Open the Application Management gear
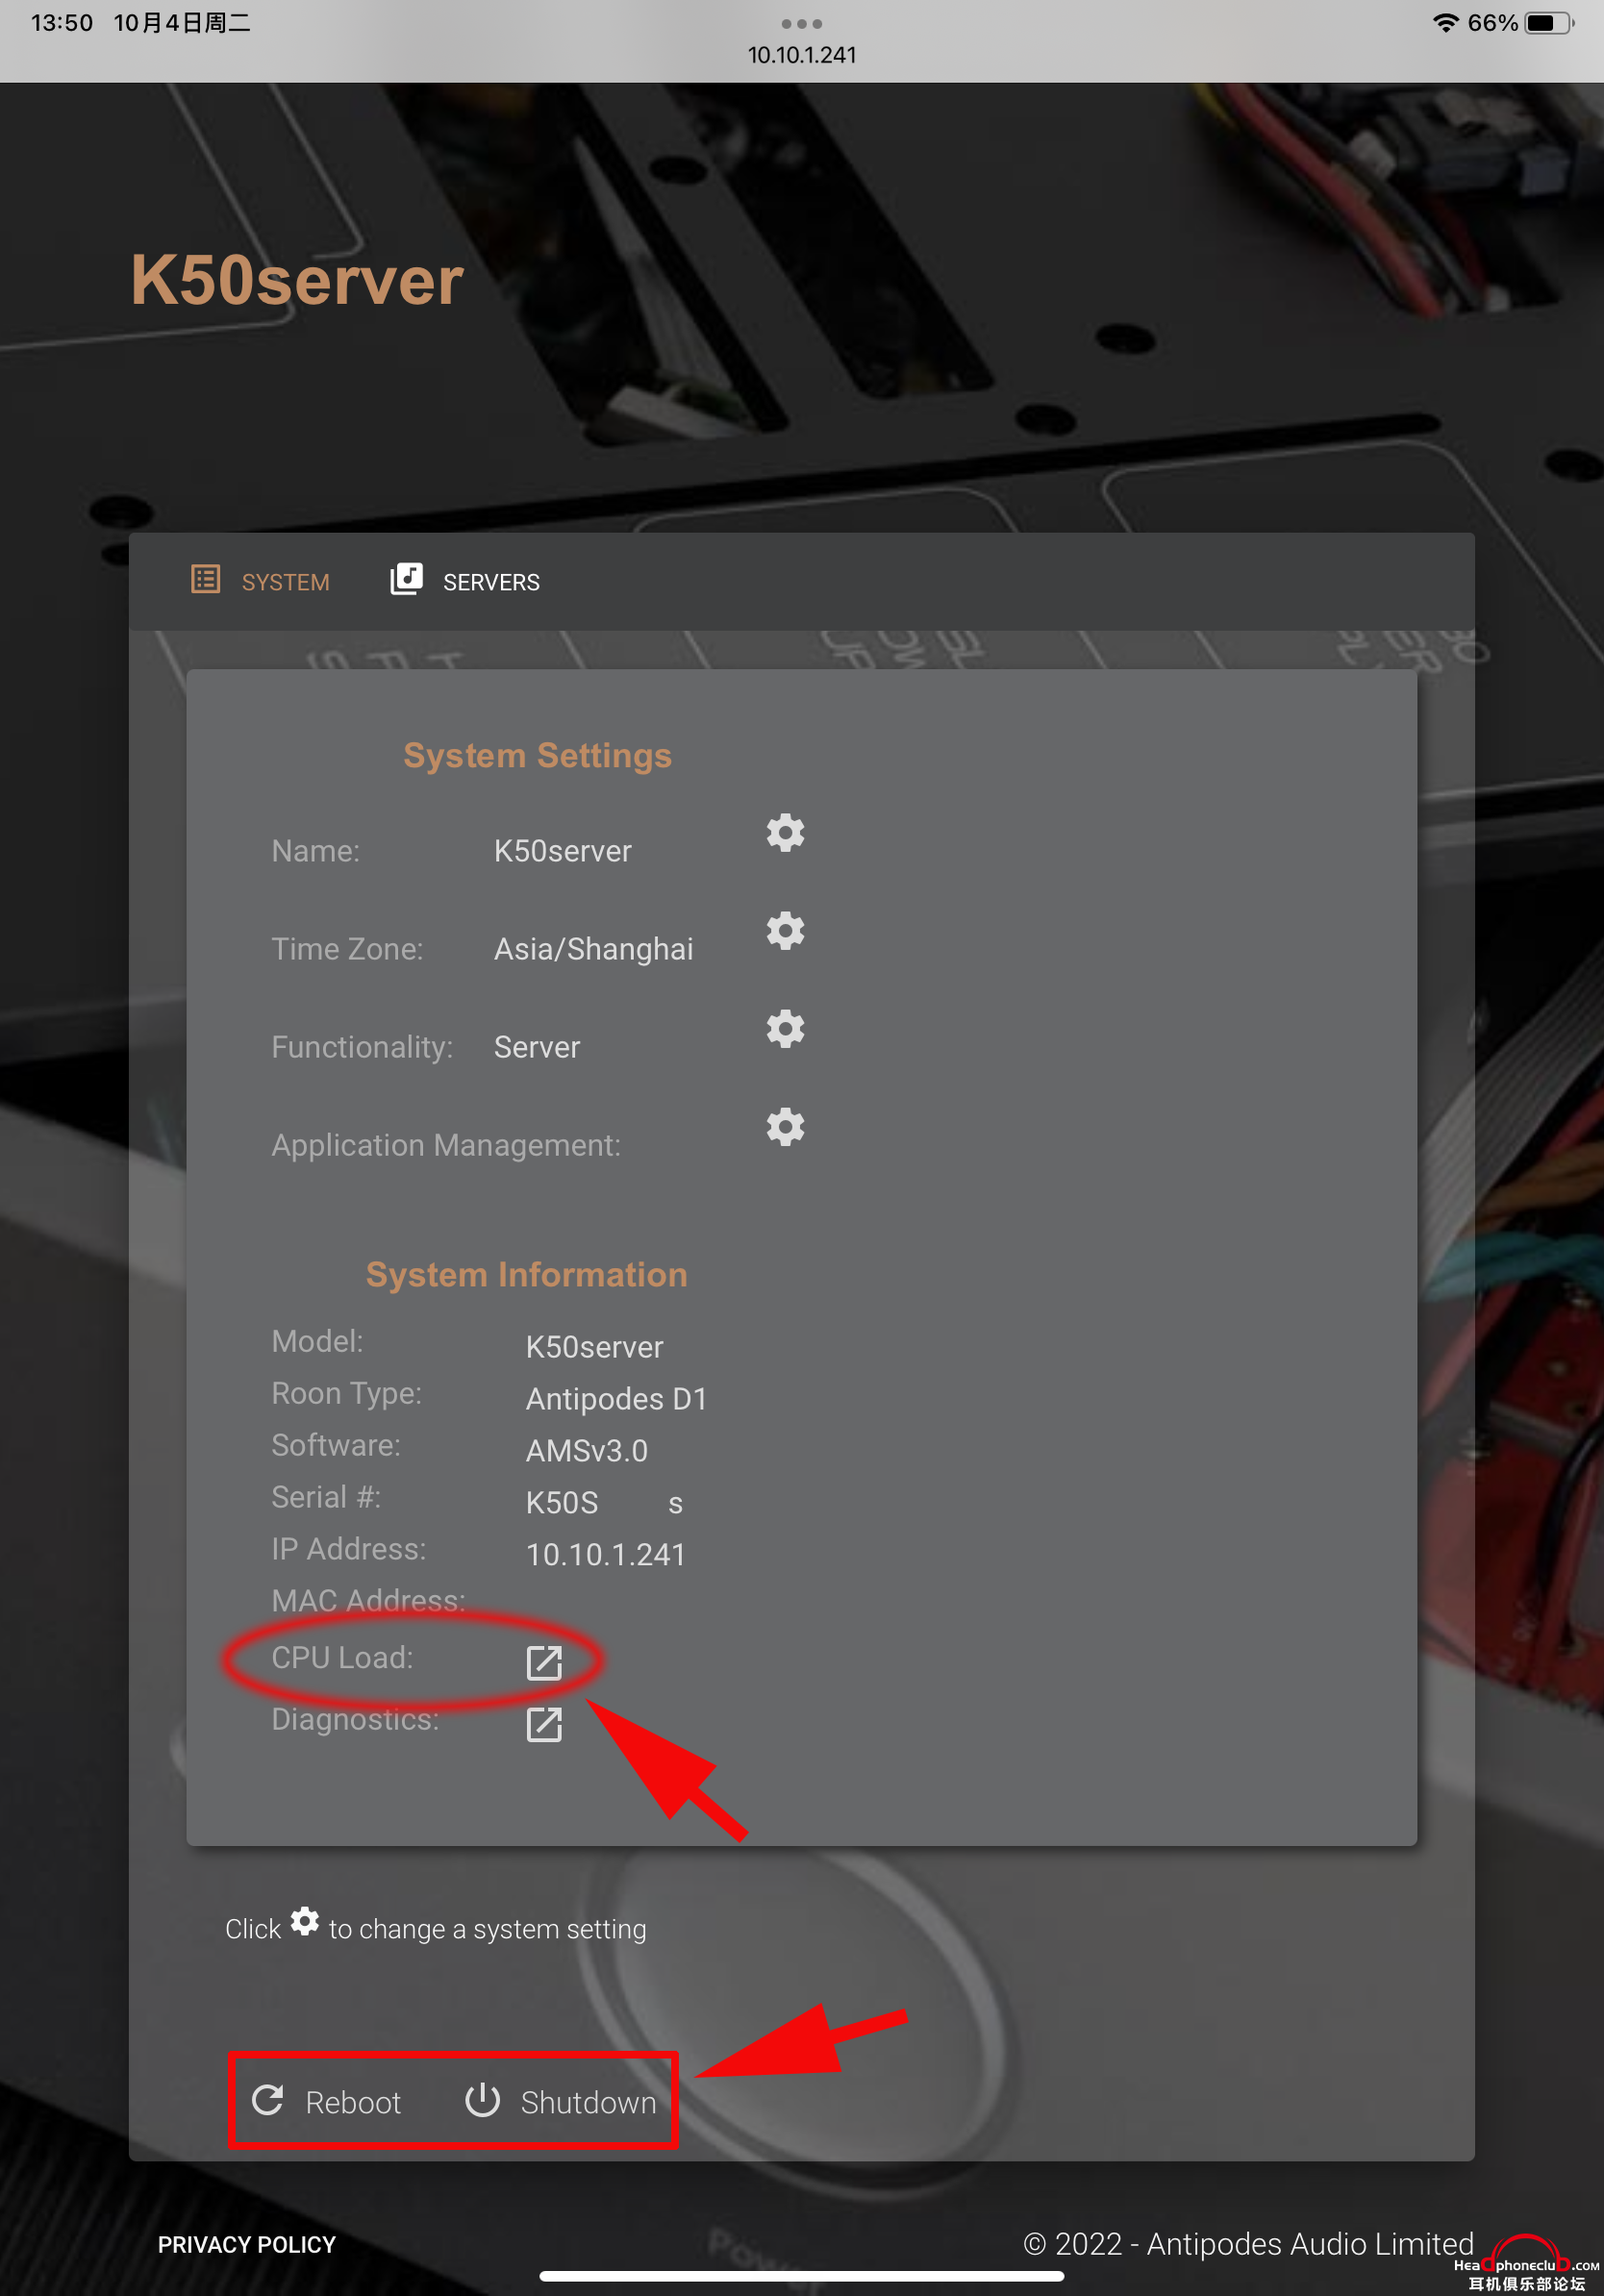 [x=785, y=1126]
